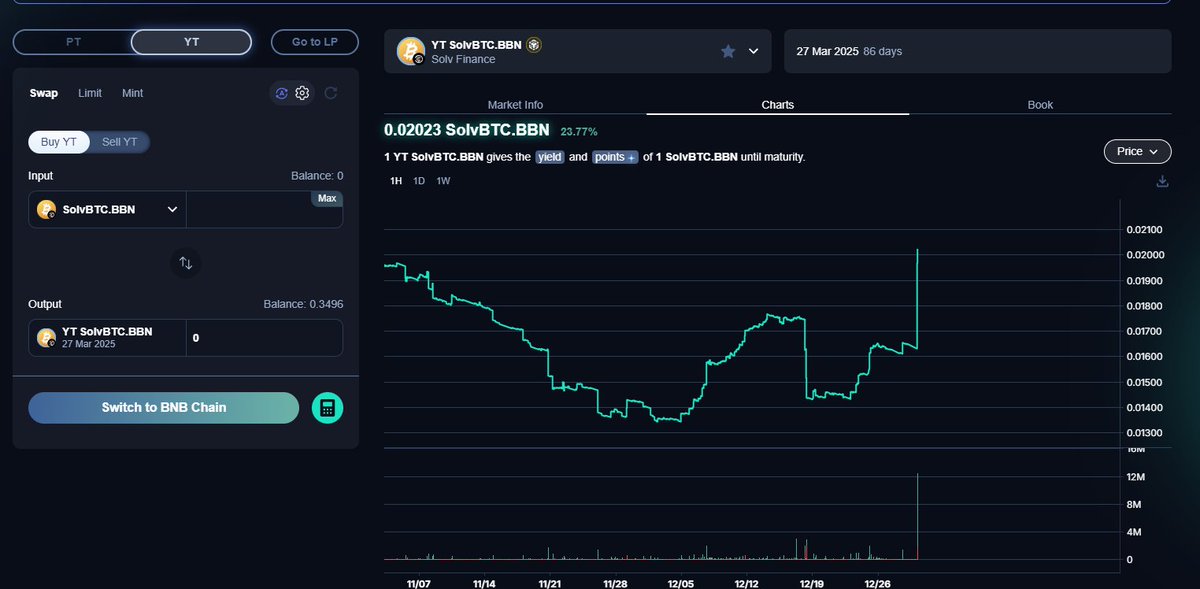This screenshot has height=589, width=1200.
Task: Set chart interval to 1W
Action: click(443, 181)
